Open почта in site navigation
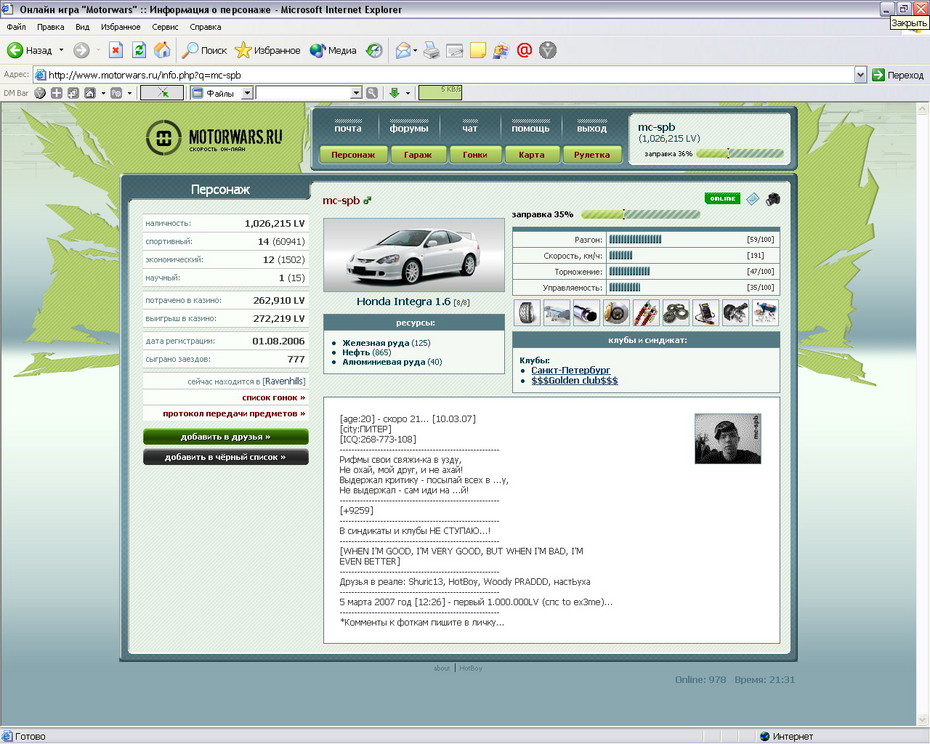Viewport: 930px width, 744px height. click(x=348, y=128)
